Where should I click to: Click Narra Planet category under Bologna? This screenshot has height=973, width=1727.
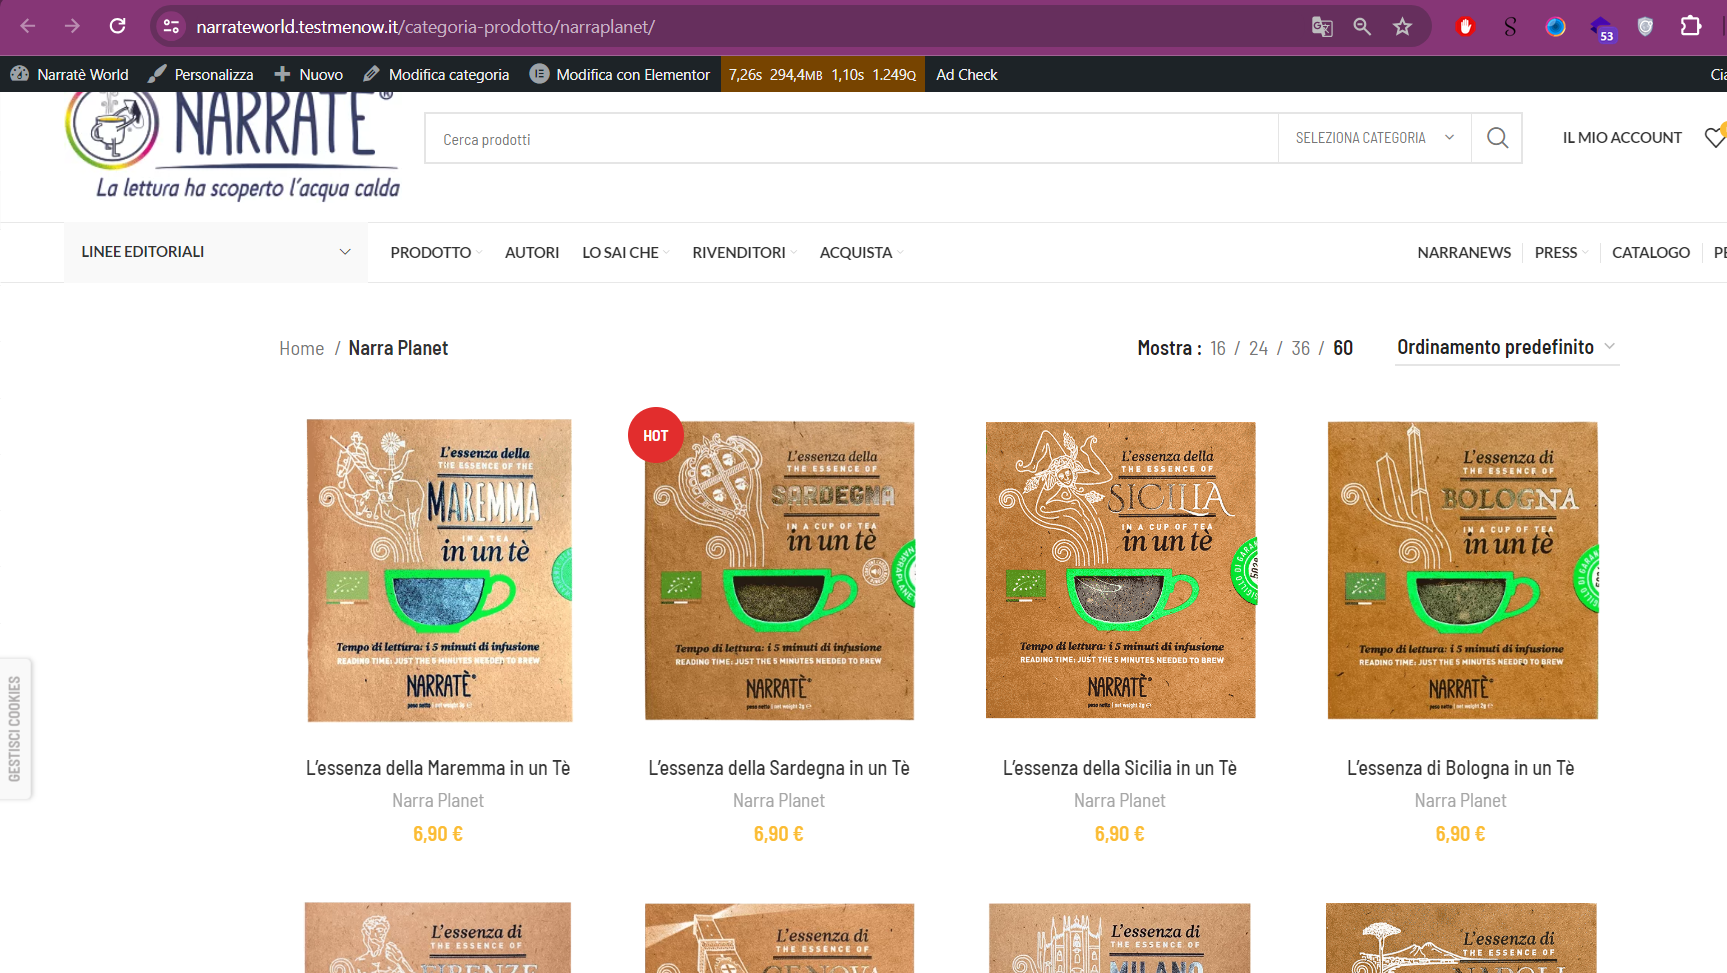coord(1461,800)
